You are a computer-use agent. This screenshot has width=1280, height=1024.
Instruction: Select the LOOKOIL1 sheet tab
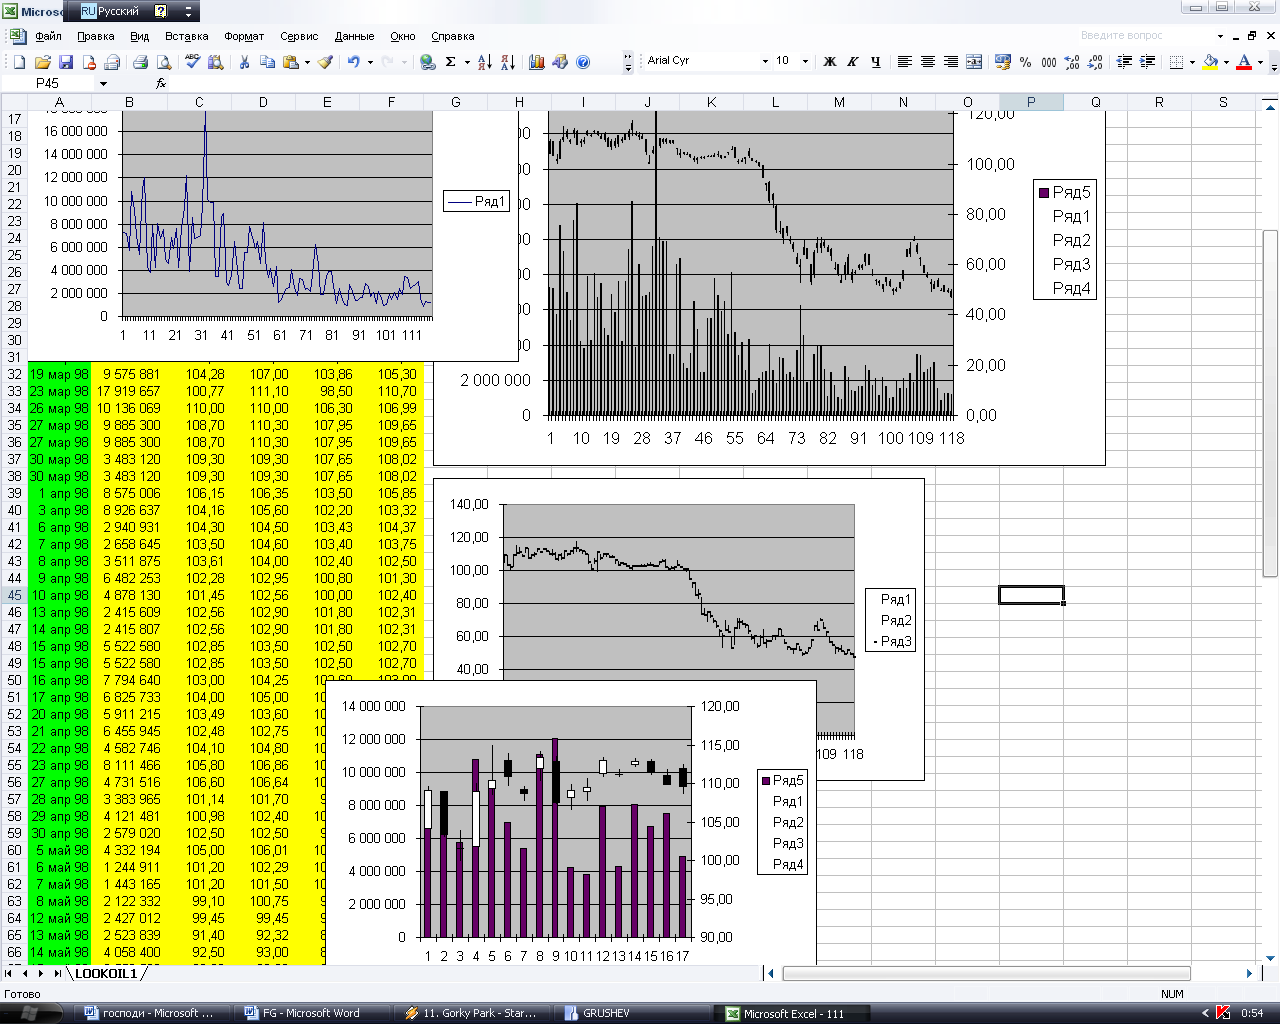pyautogui.click(x=106, y=973)
